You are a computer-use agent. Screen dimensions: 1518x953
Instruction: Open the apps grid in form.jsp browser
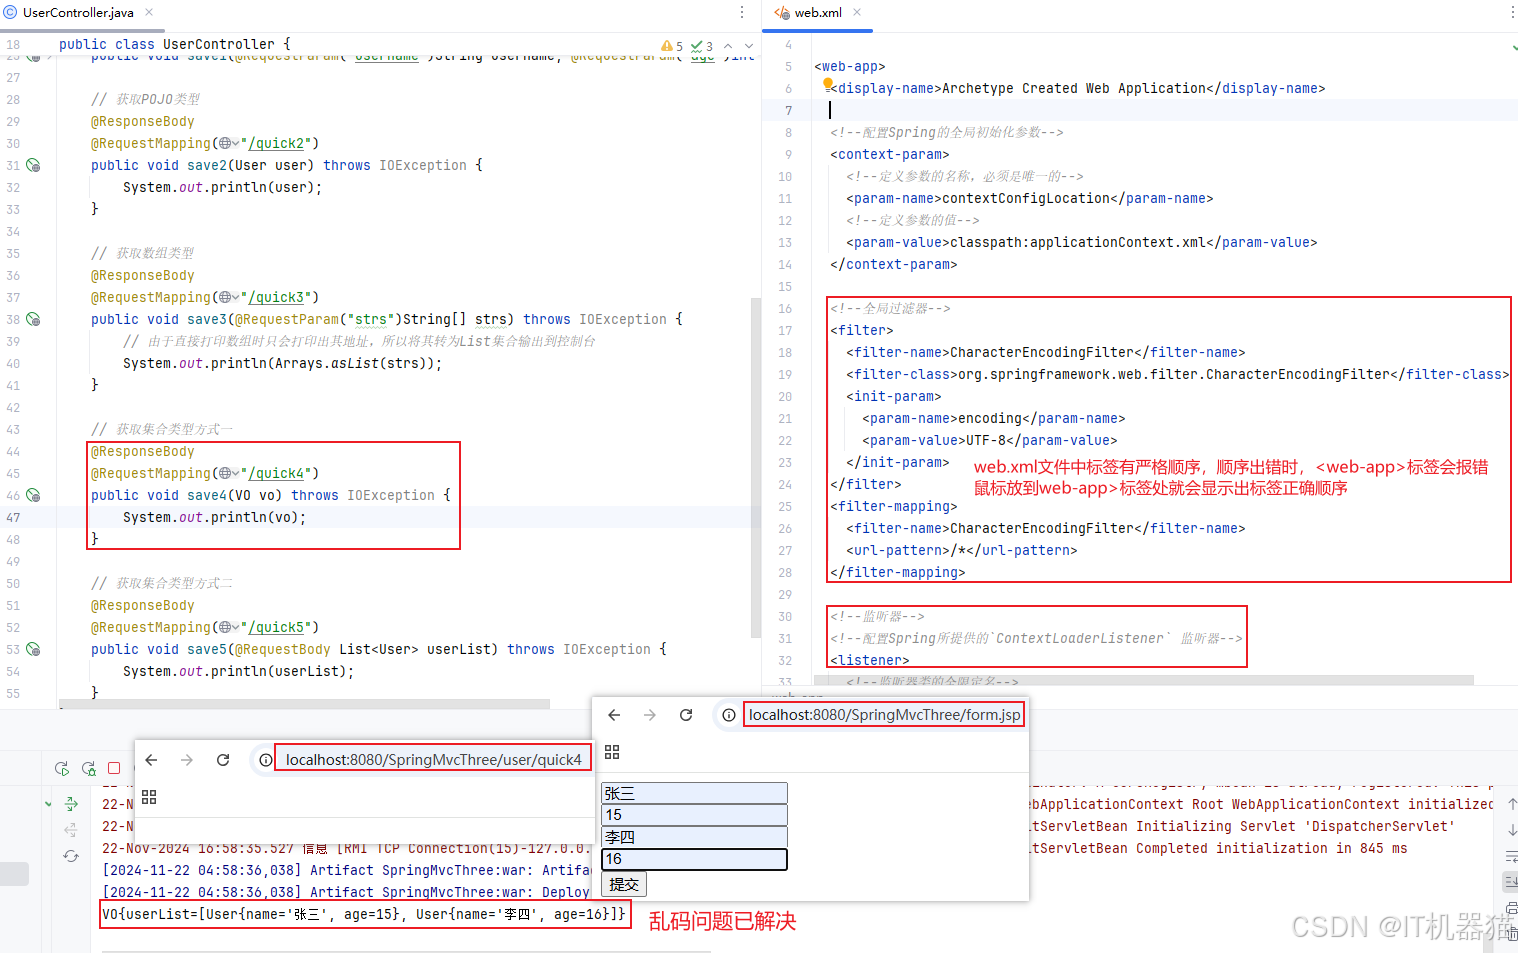[x=612, y=752]
